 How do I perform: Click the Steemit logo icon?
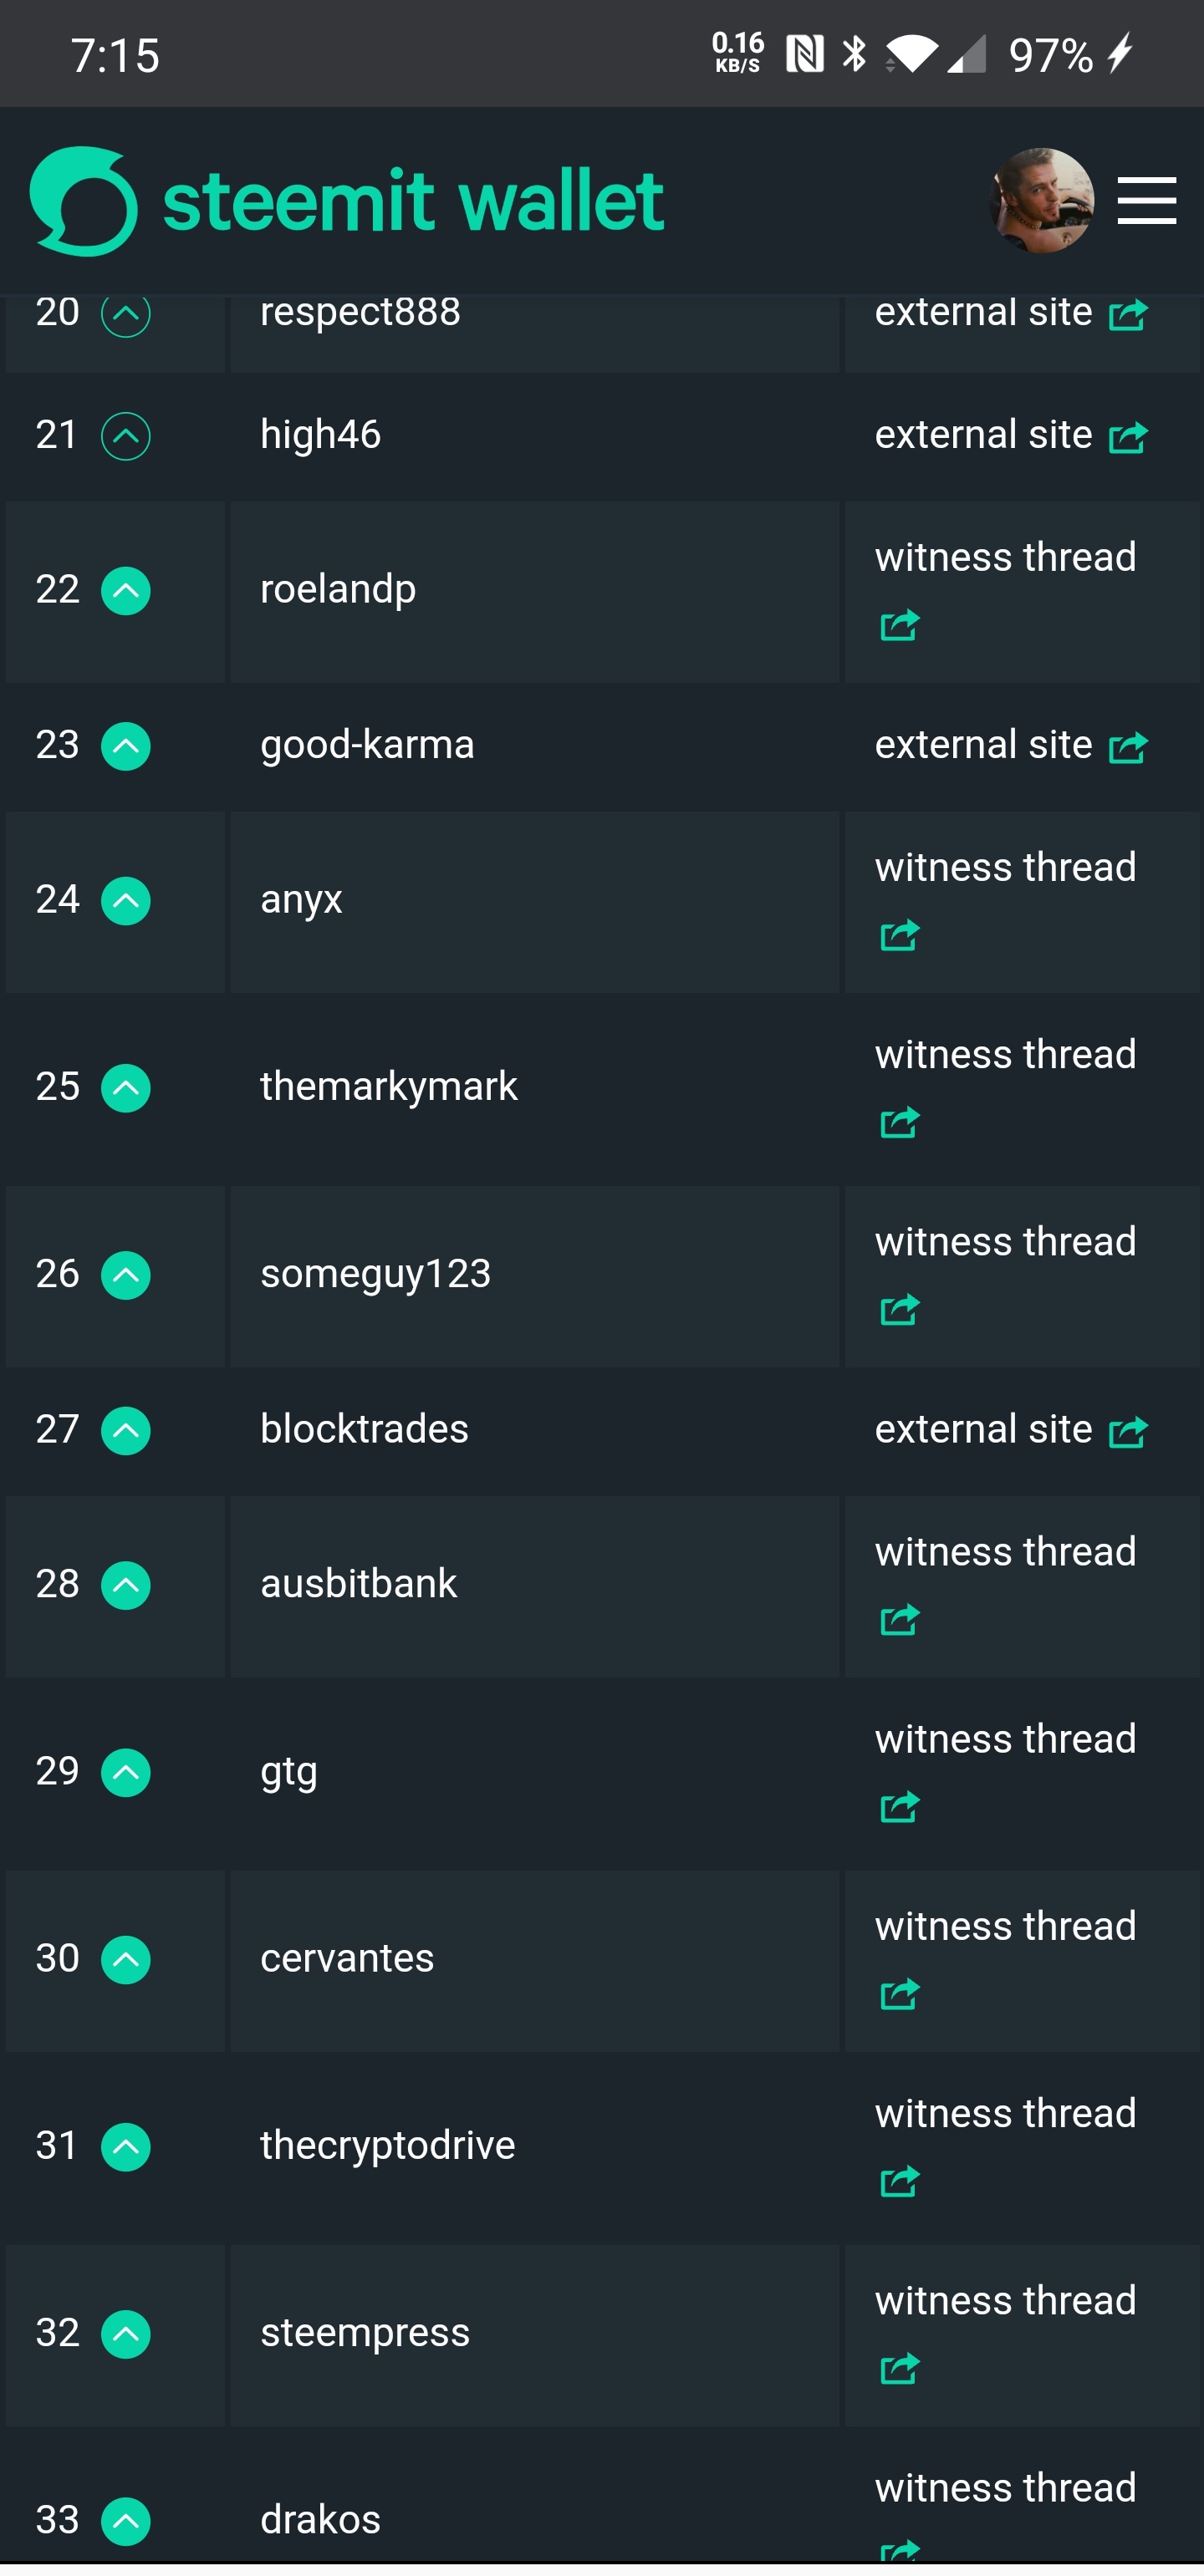(x=84, y=201)
